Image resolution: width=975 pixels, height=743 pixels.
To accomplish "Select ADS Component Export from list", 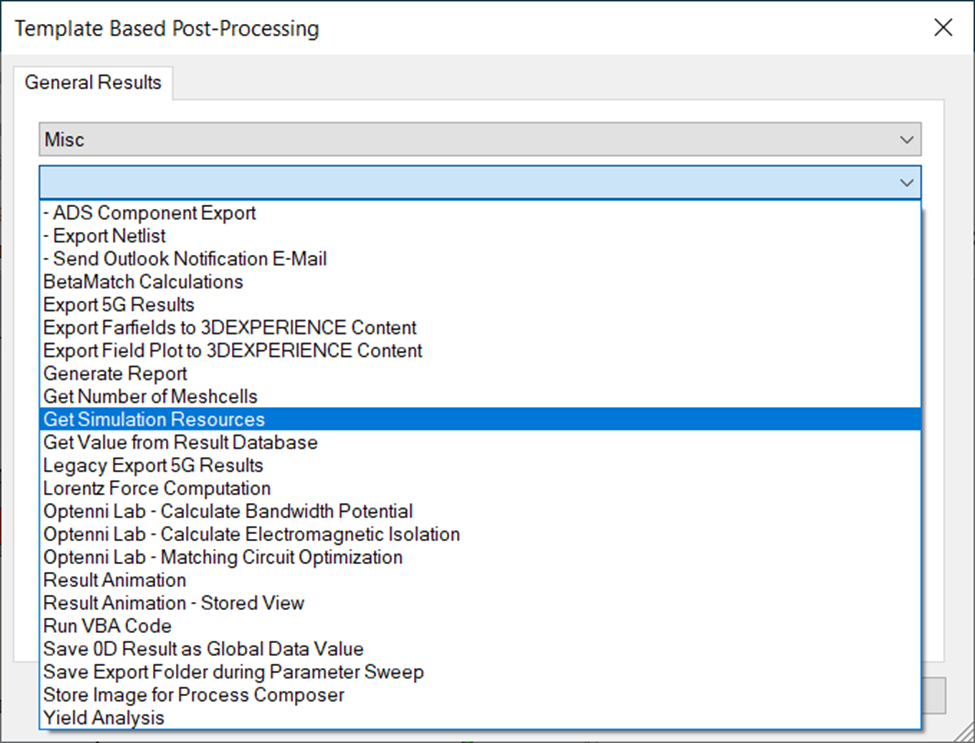I will [x=480, y=213].
